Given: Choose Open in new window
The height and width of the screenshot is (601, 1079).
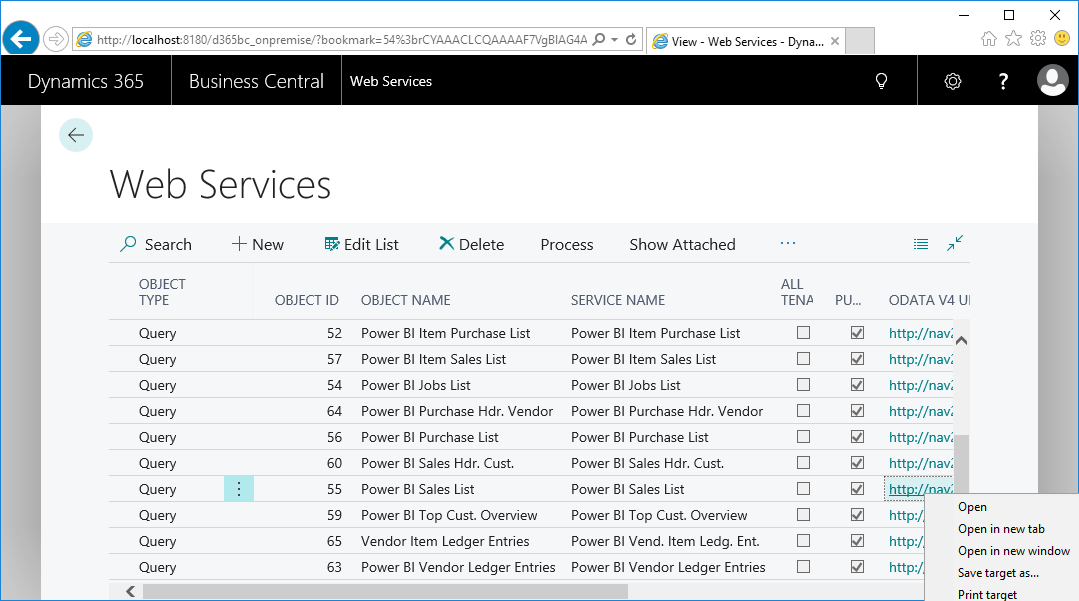Looking at the screenshot, I should point(1014,551).
